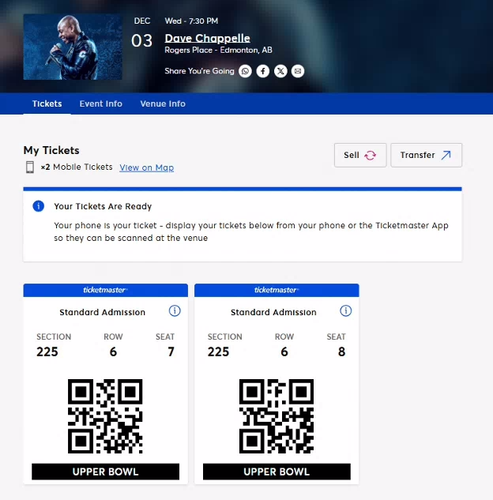Click the My Tickets heading
Viewport: 493px width, 500px height.
click(51, 150)
